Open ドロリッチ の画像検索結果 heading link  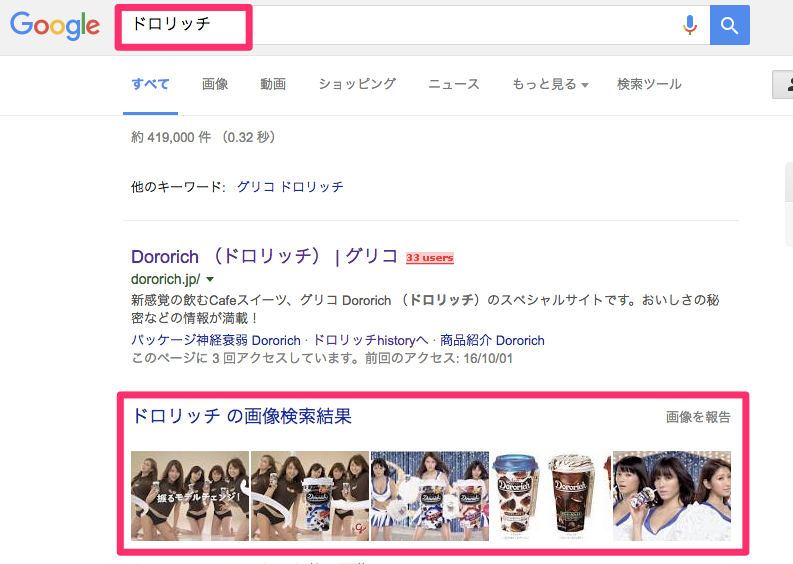click(x=241, y=416)
